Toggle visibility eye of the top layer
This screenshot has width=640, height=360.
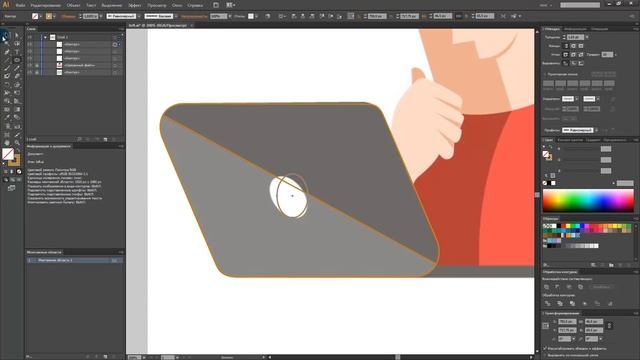coord(30,37)
